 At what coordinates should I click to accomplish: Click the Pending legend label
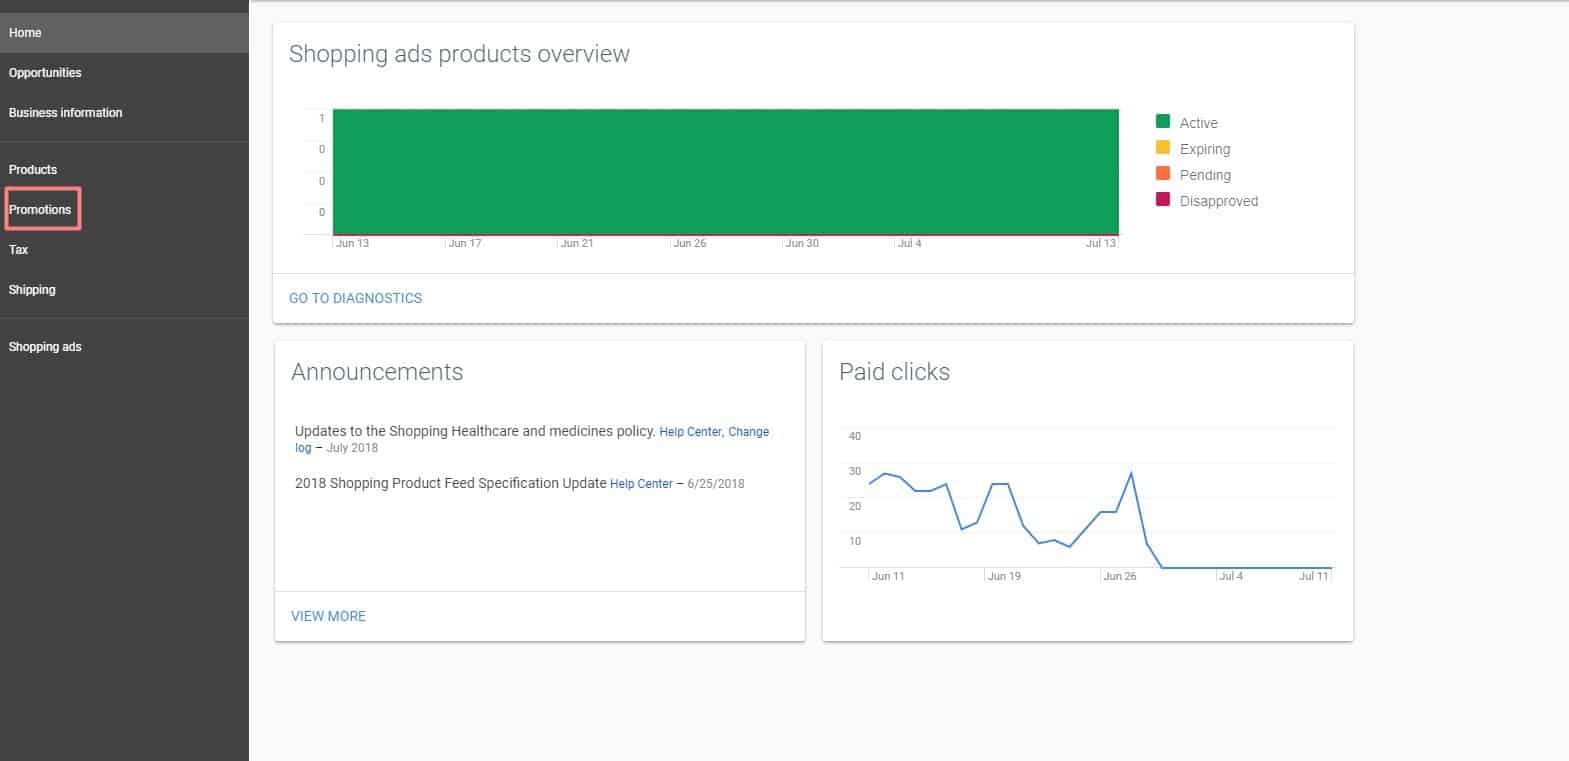point(1205,175)
